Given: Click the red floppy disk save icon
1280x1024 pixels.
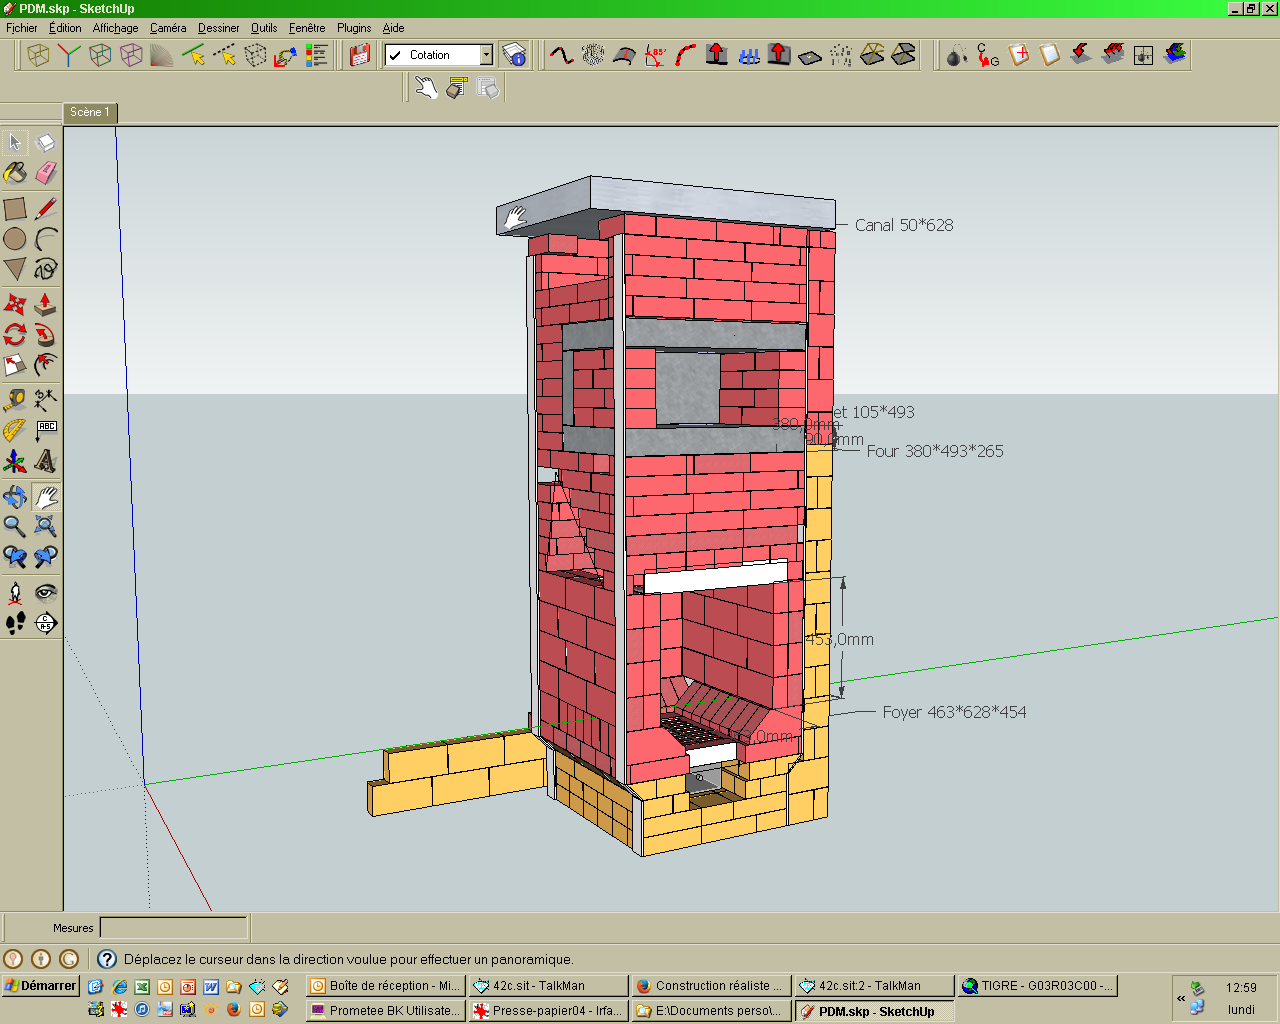Looking at the screenshot, I should pos(360,55).
